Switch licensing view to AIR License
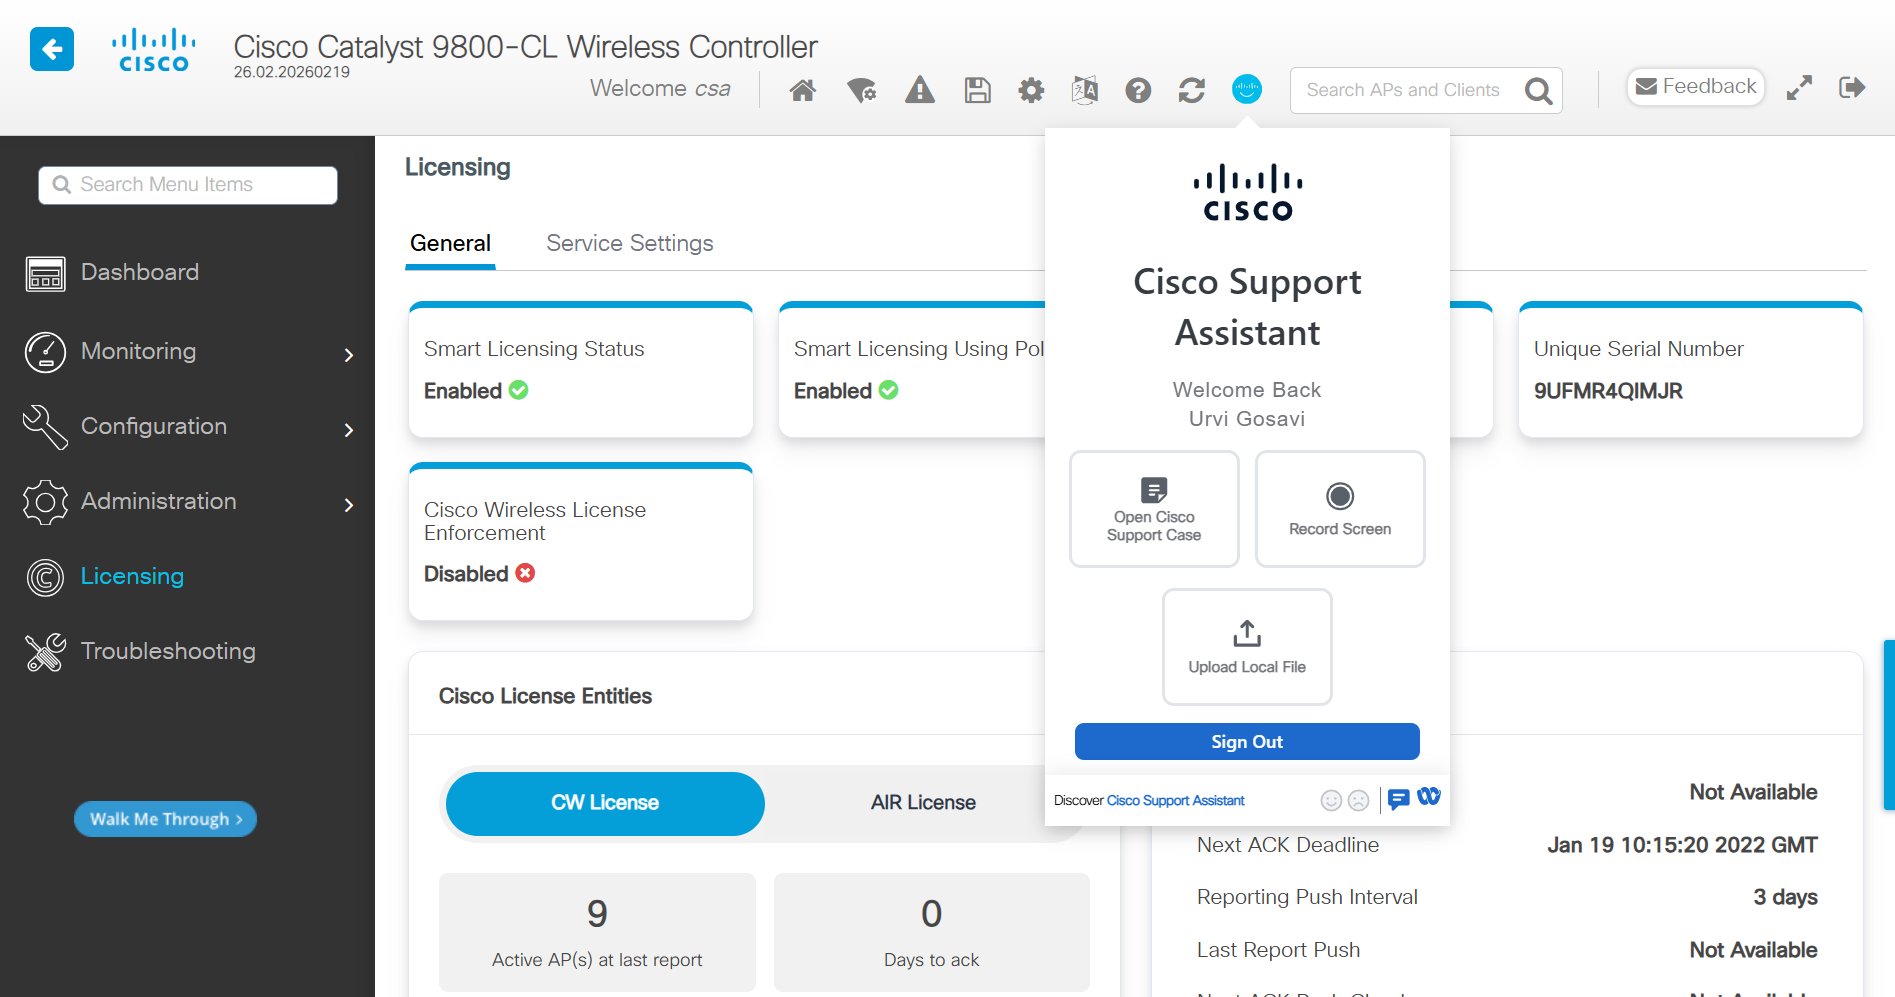The width and height of the screenshot is (1895, 997). [x=922, y=802]
